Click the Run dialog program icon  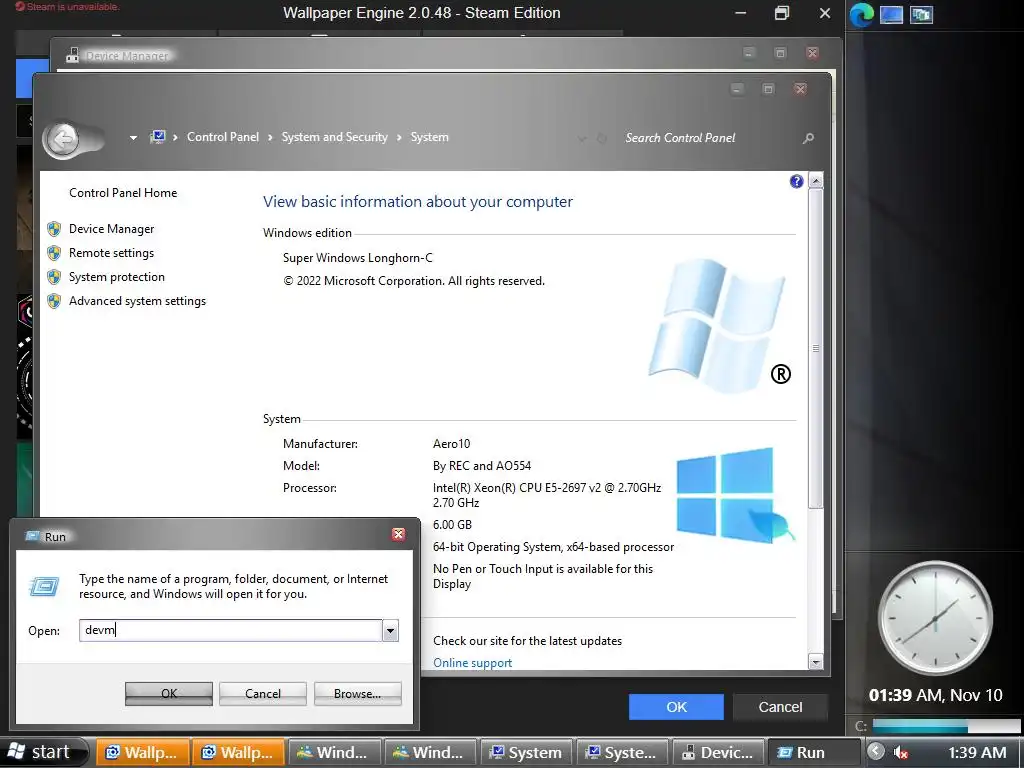click(x=44, y=586)
